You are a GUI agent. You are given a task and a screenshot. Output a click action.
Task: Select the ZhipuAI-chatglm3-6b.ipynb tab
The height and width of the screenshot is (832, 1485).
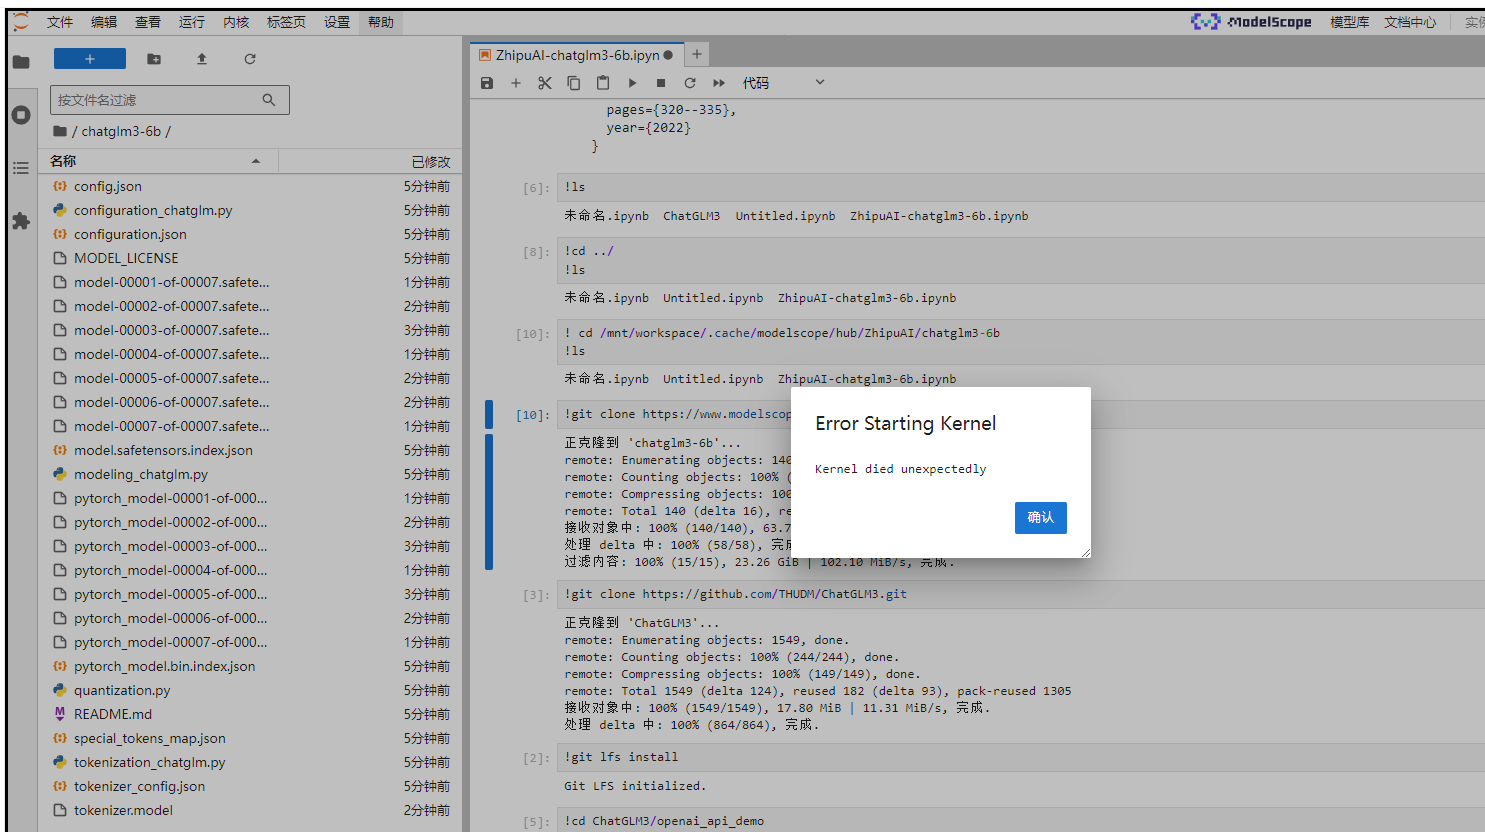577,55
